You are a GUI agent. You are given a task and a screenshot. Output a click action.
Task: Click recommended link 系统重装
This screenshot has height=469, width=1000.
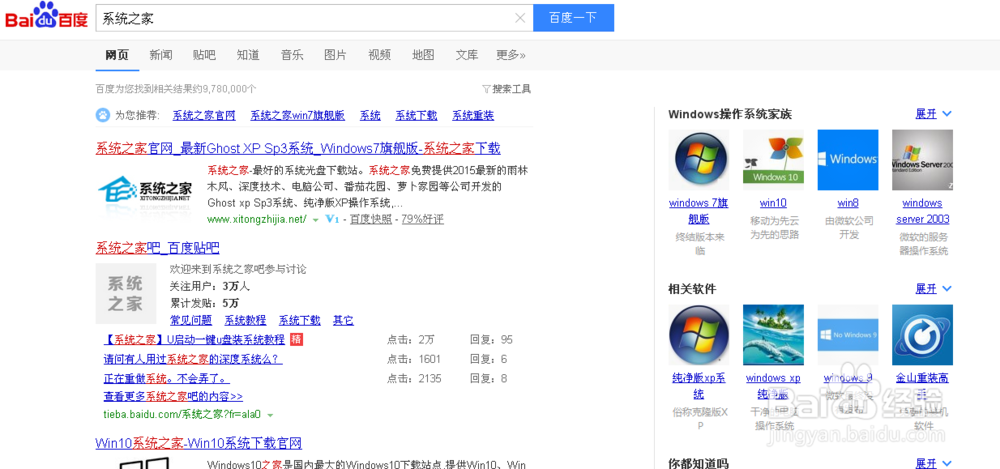tap(473, 115)
